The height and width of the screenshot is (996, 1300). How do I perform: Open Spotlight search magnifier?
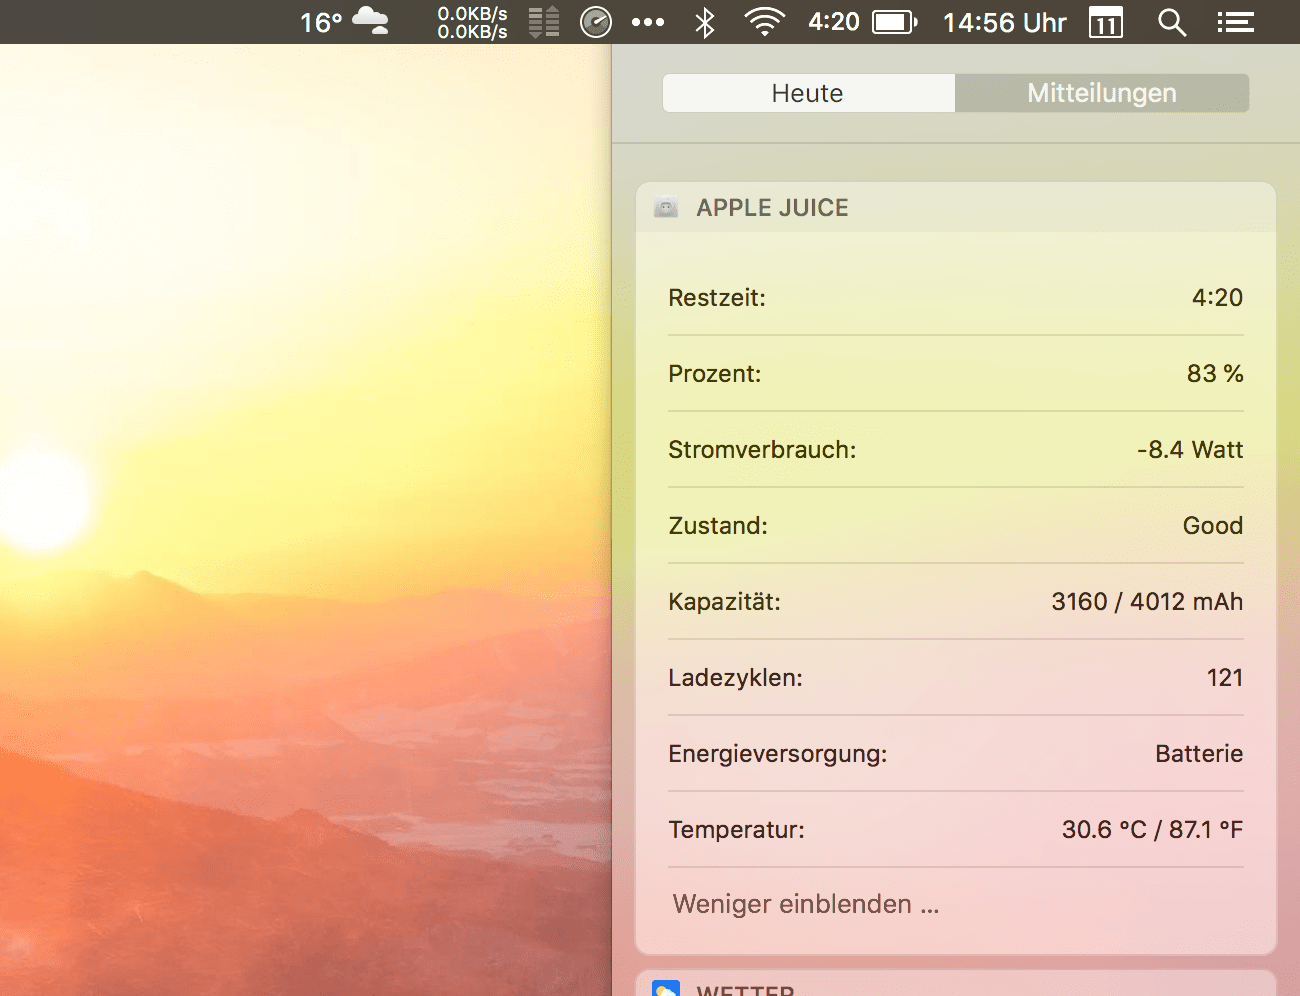click(1172, 22)
